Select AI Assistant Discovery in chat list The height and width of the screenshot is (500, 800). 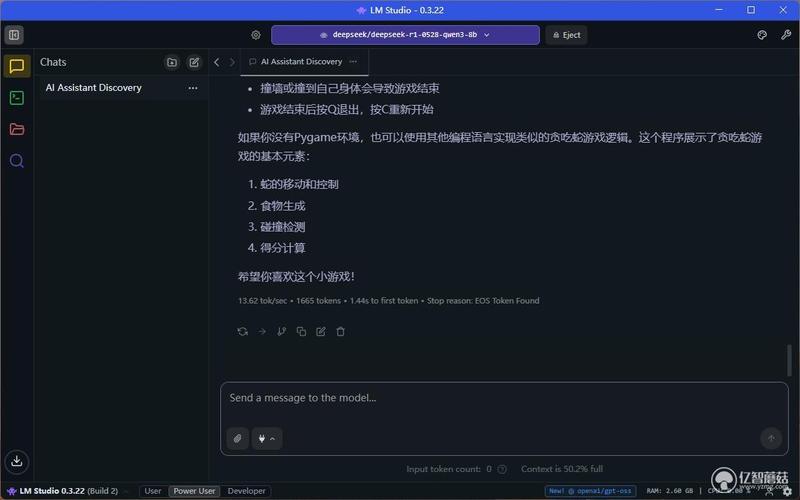[x=93, y=88]
